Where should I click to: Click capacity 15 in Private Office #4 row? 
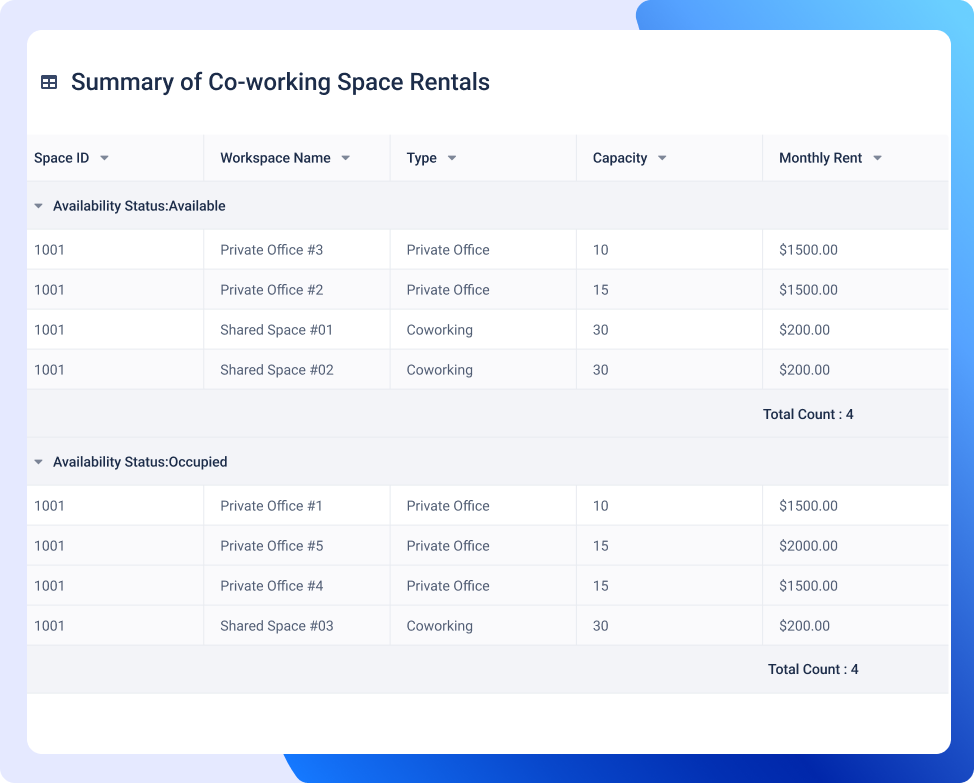[x=601, y=586]
